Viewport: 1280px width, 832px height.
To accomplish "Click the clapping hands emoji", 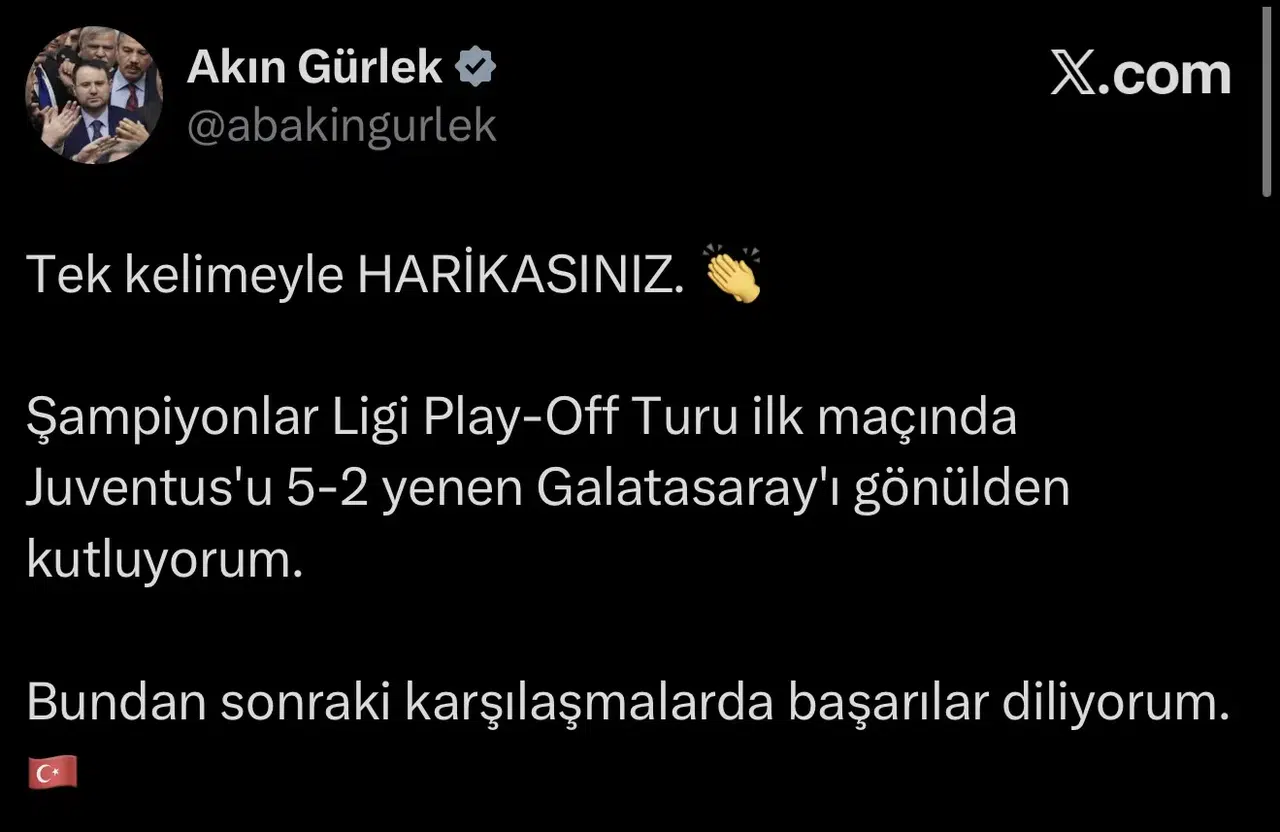I will coord(732,274).
